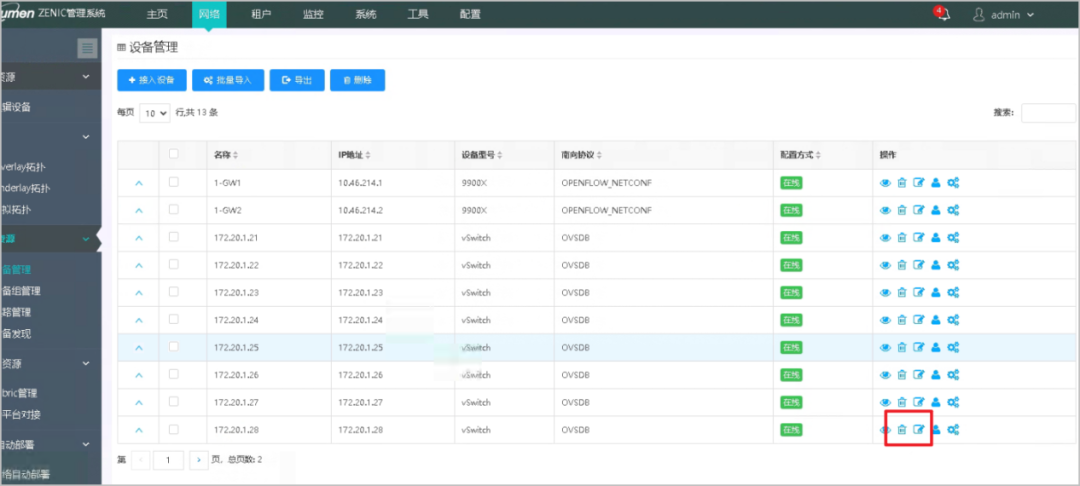User icon for 172.20.1.27 row

(935, 402)
